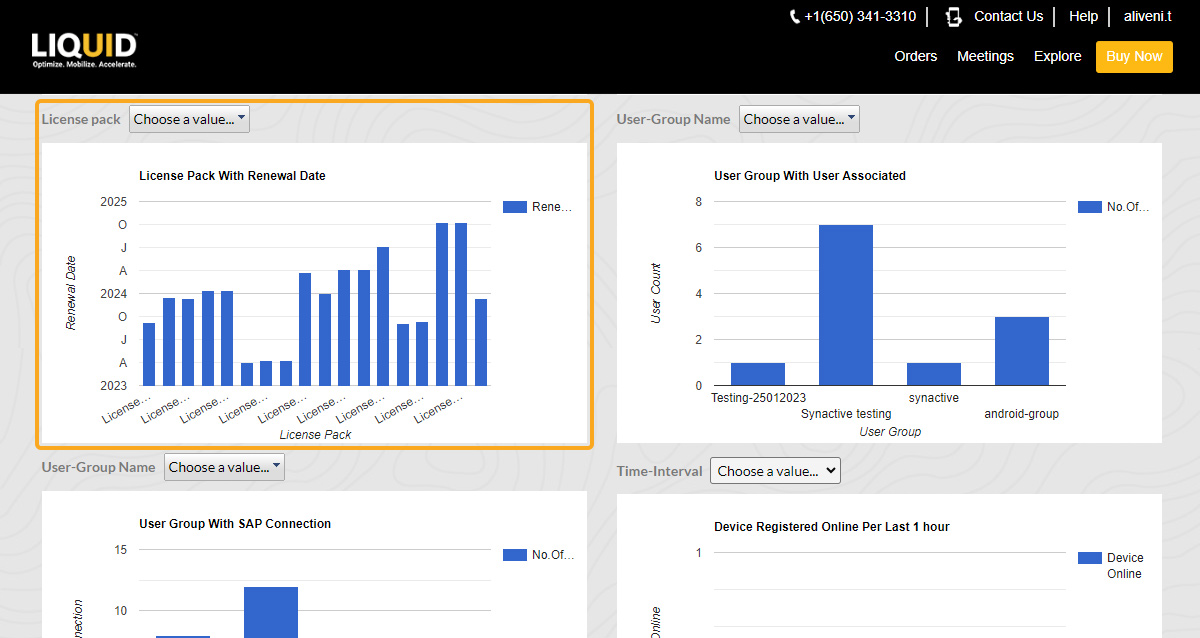
Task: Click the Synactive testing bar
Action: pos(846,305)
